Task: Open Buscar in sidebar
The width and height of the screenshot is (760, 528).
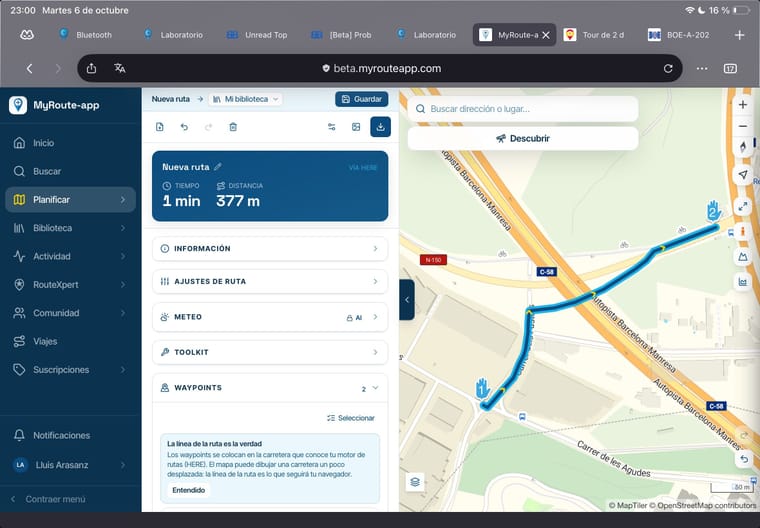Action: [70, 171]
